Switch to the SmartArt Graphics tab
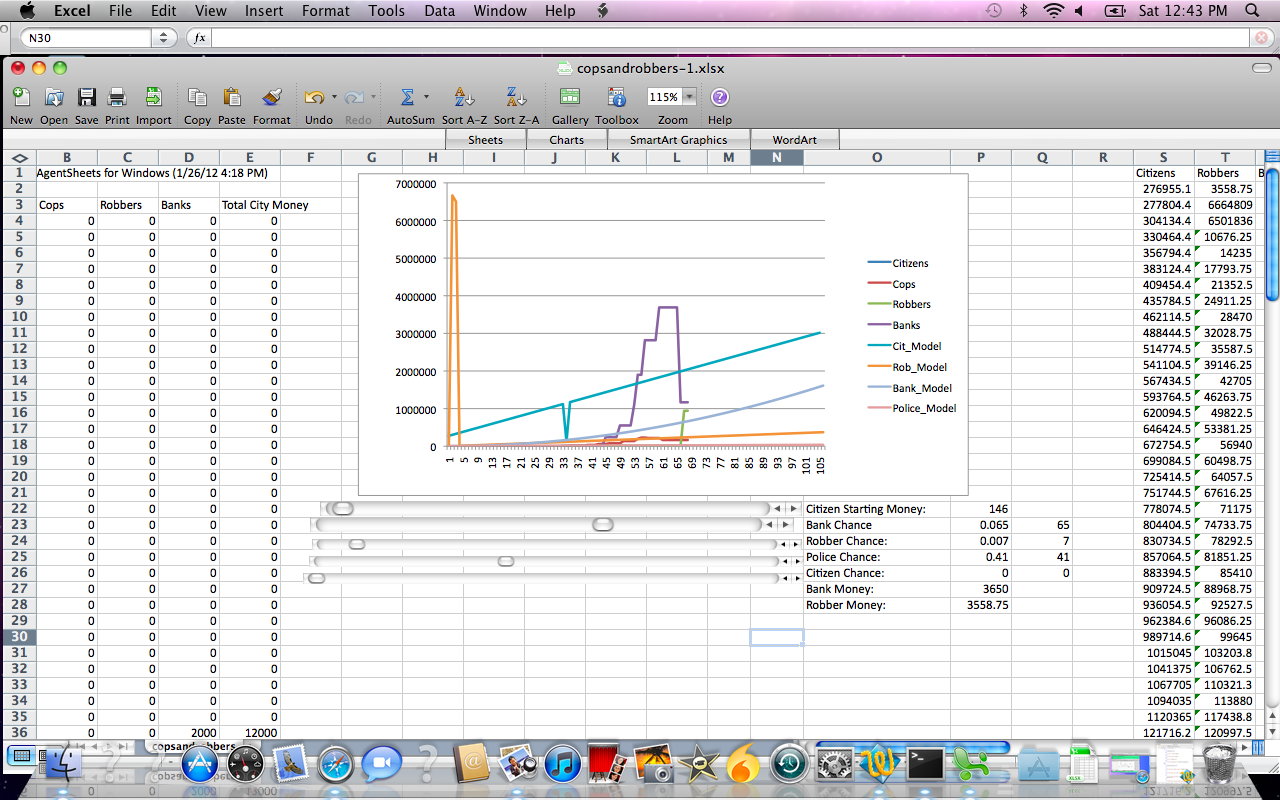Image resolution: width=1280 pixels, height=800 pixels. (x=678, y=139)
